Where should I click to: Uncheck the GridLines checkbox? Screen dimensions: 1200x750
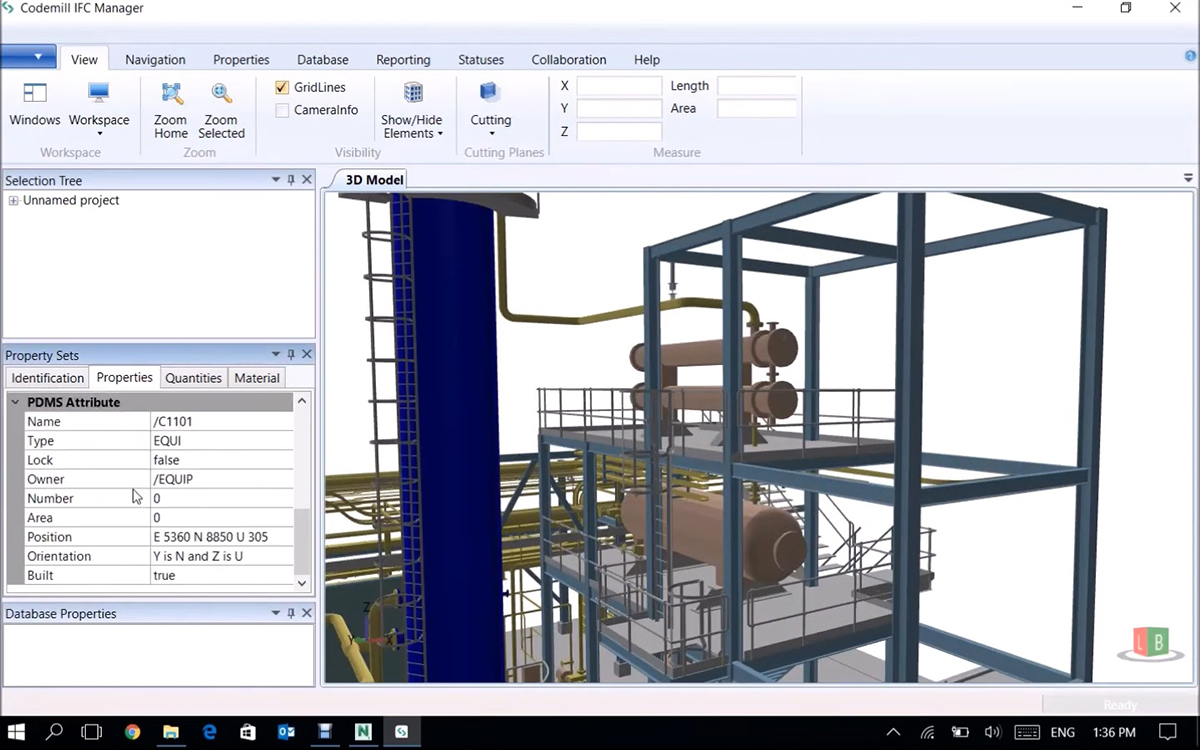pyautogui.click(x=282, y=88)
